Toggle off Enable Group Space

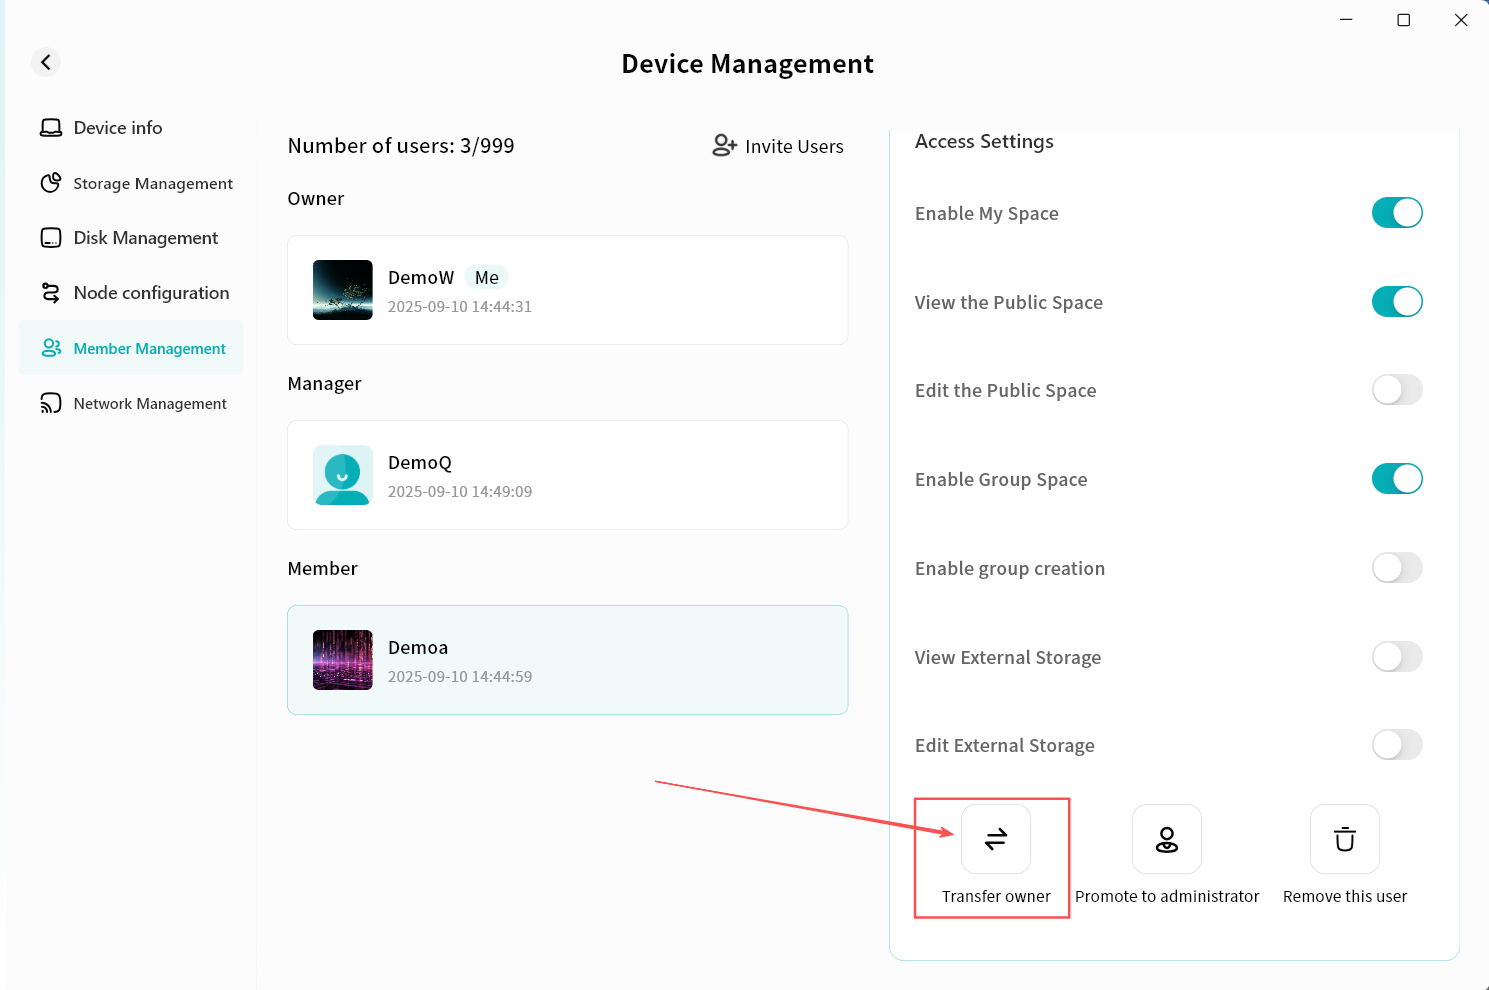1396,479
